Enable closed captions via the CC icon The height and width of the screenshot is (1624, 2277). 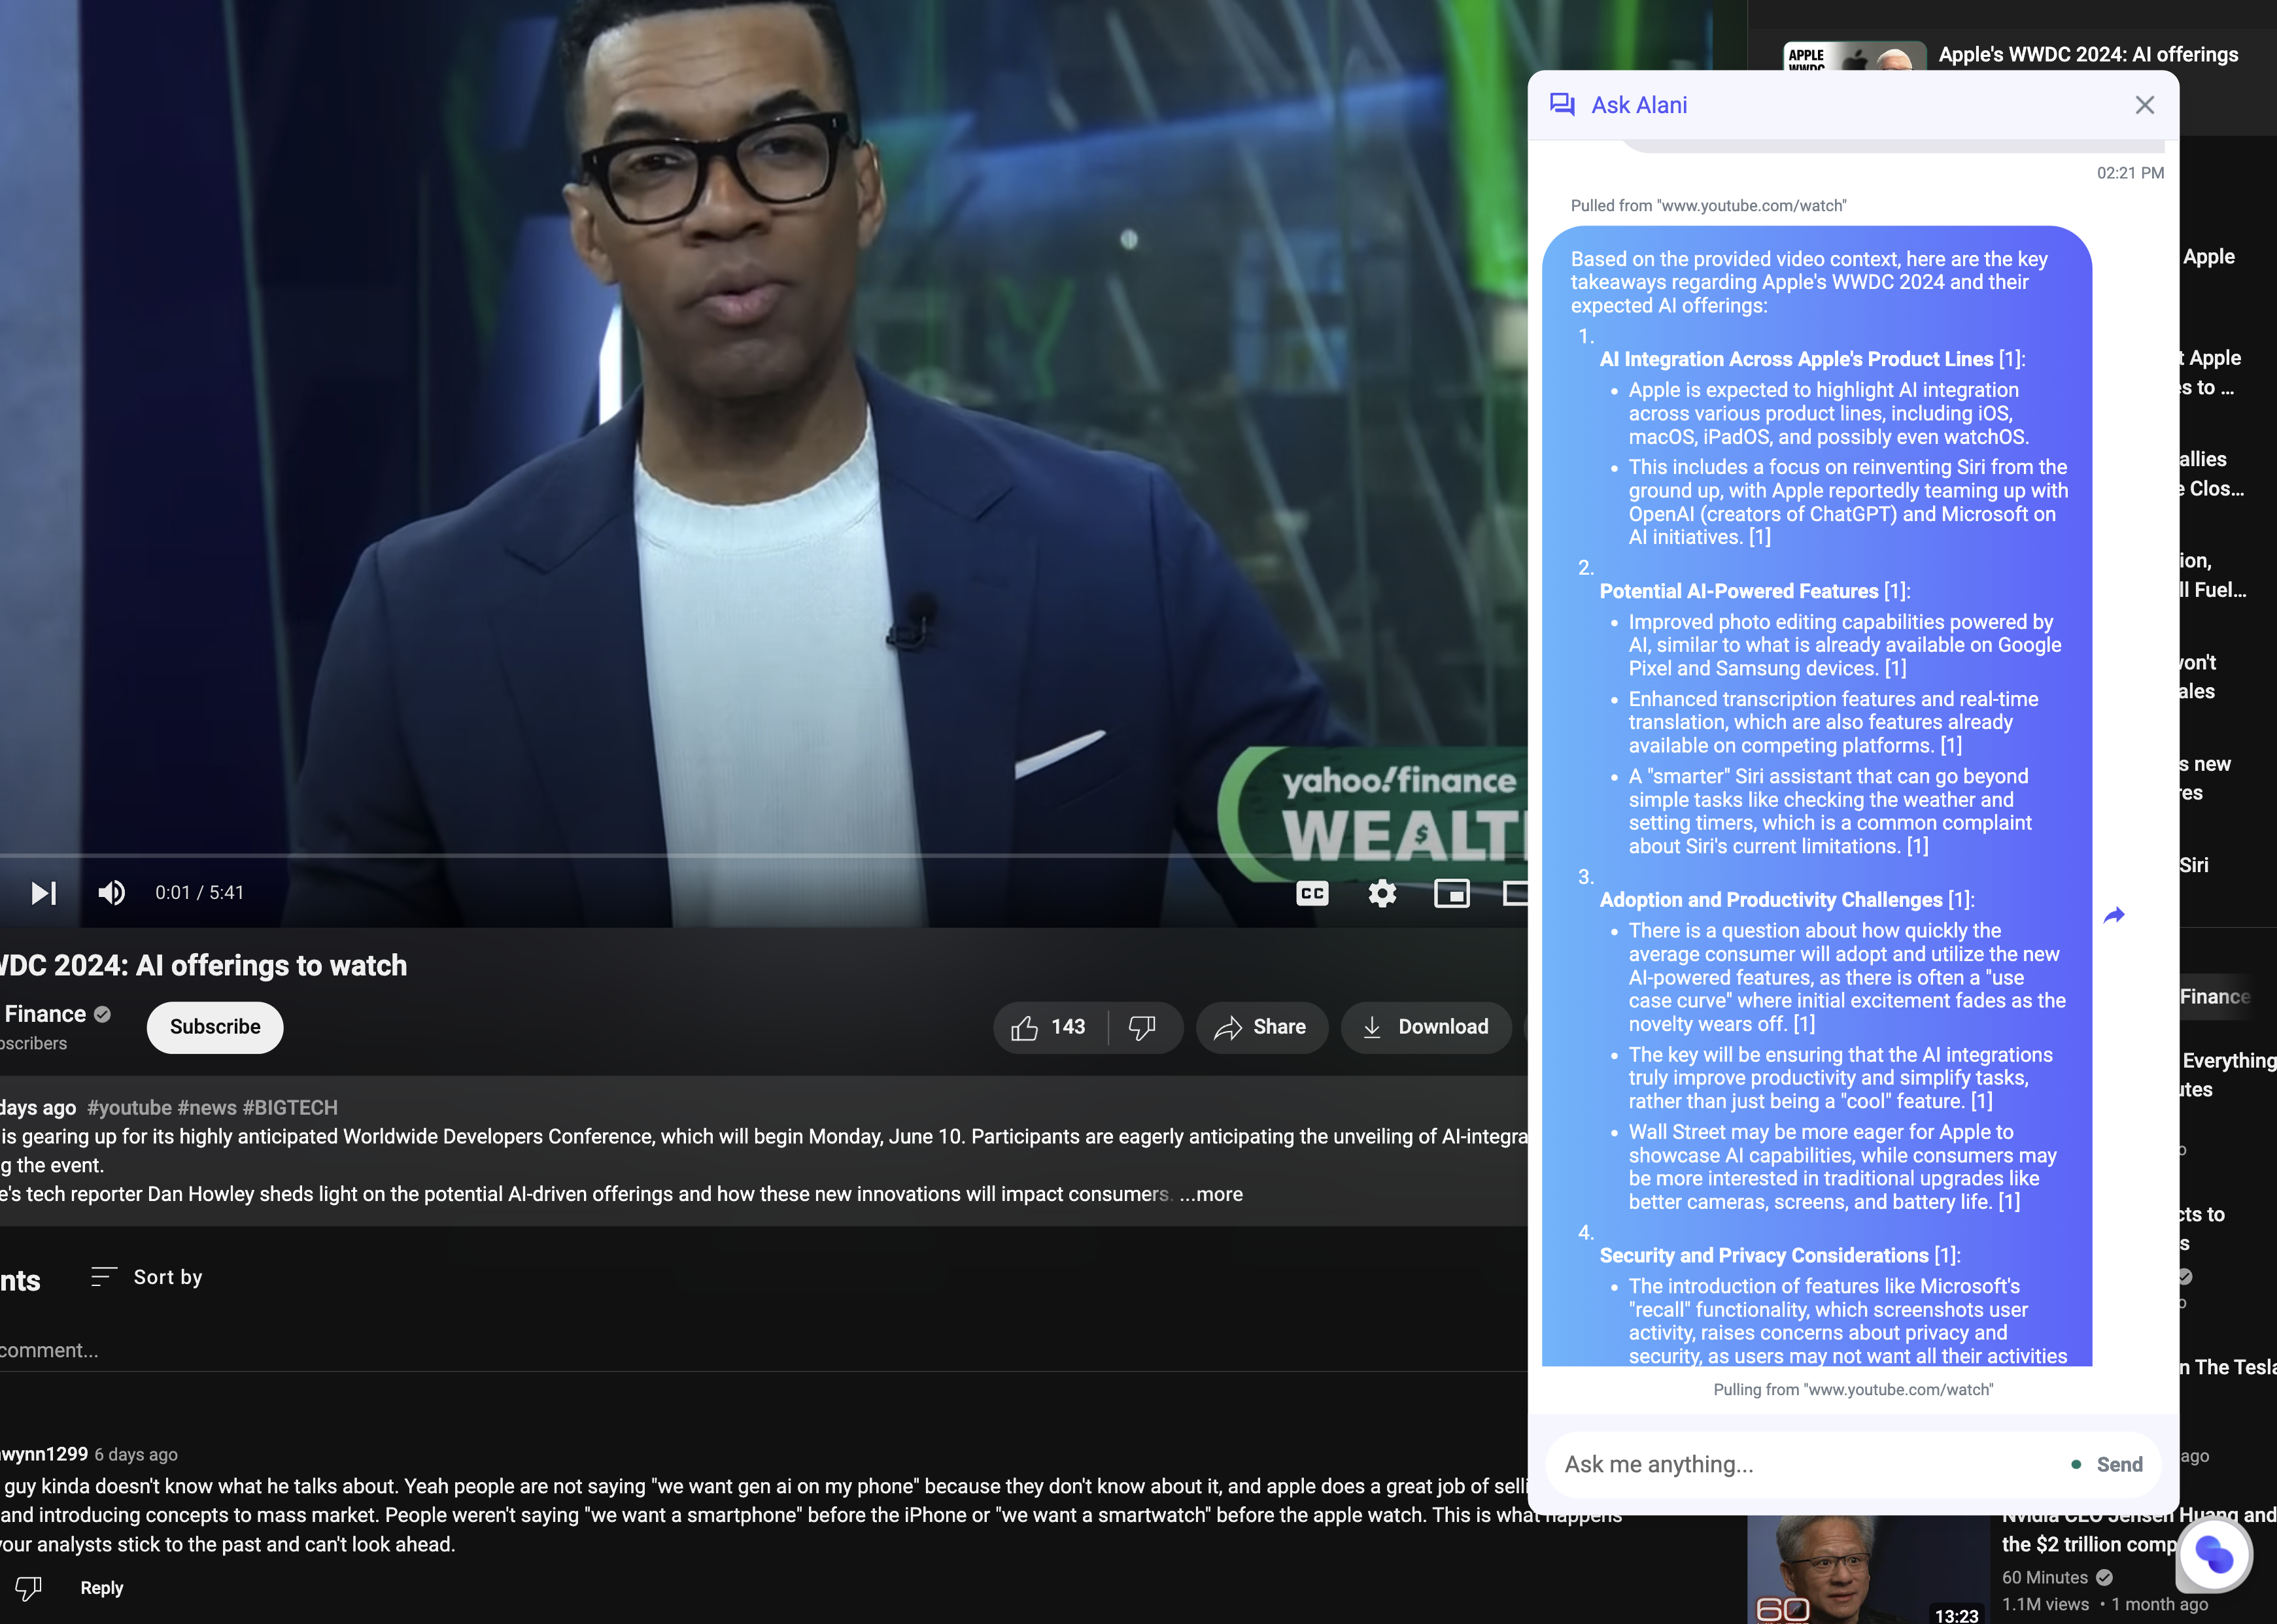[1312, 893]
